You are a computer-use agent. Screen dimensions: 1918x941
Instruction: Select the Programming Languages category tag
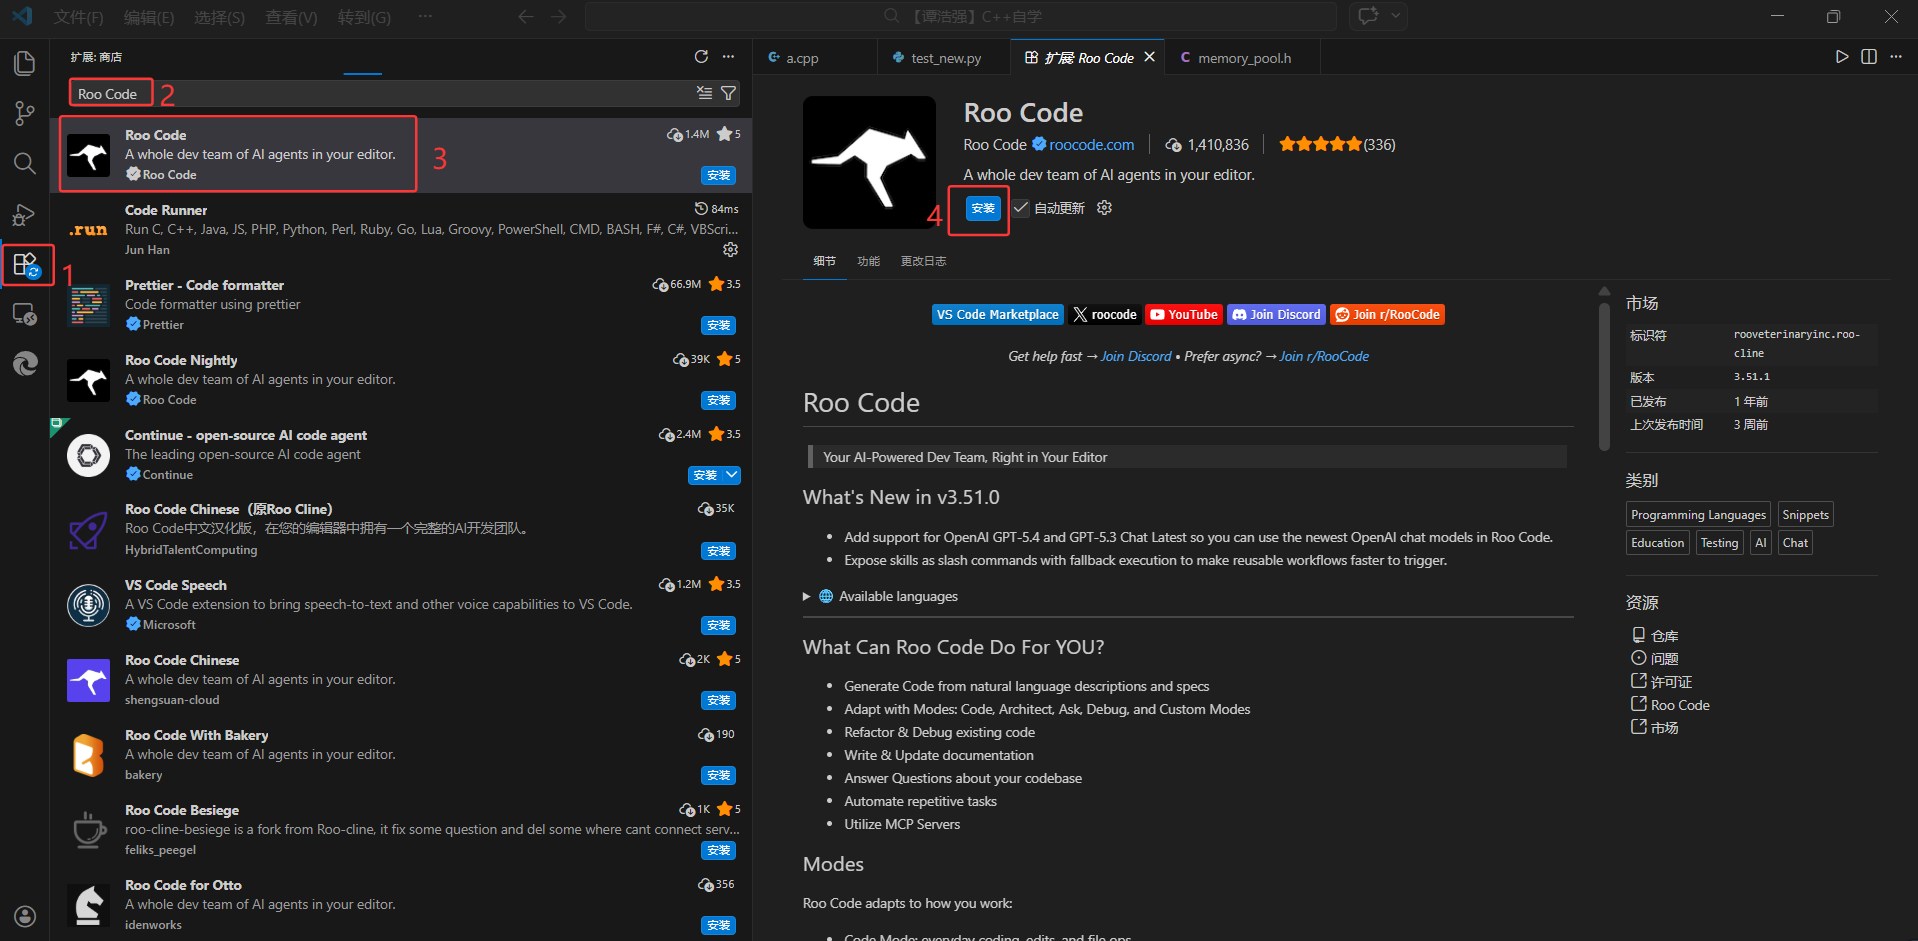click(1698, 515)
